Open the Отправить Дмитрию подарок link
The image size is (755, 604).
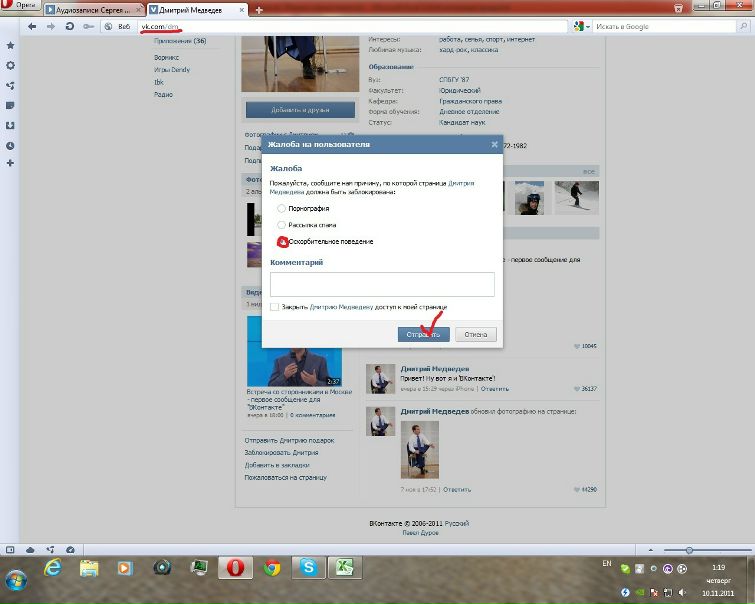[x=289, y=440]
